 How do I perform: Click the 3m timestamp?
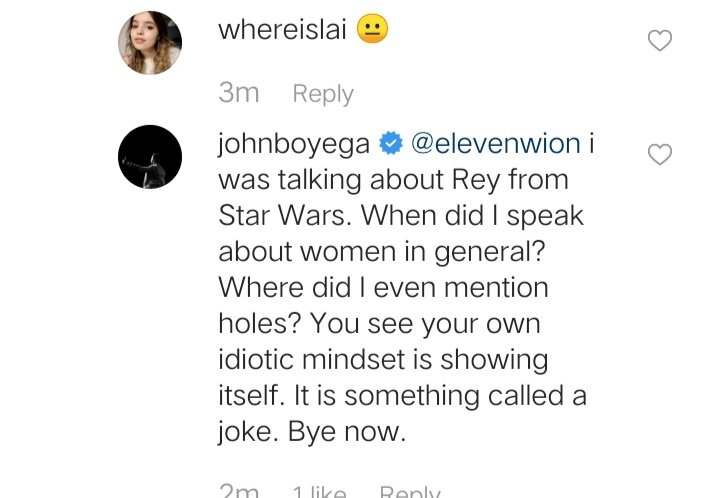pyautogui.click(x=239, y=93)
